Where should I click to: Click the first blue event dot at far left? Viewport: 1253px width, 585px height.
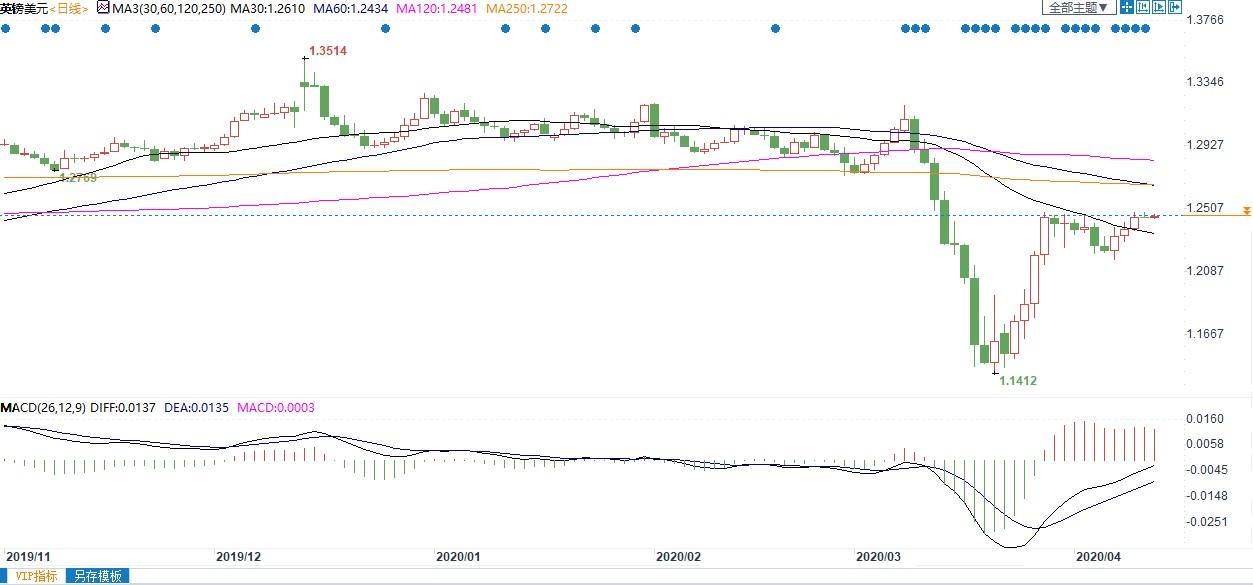[x=5, y=28]
